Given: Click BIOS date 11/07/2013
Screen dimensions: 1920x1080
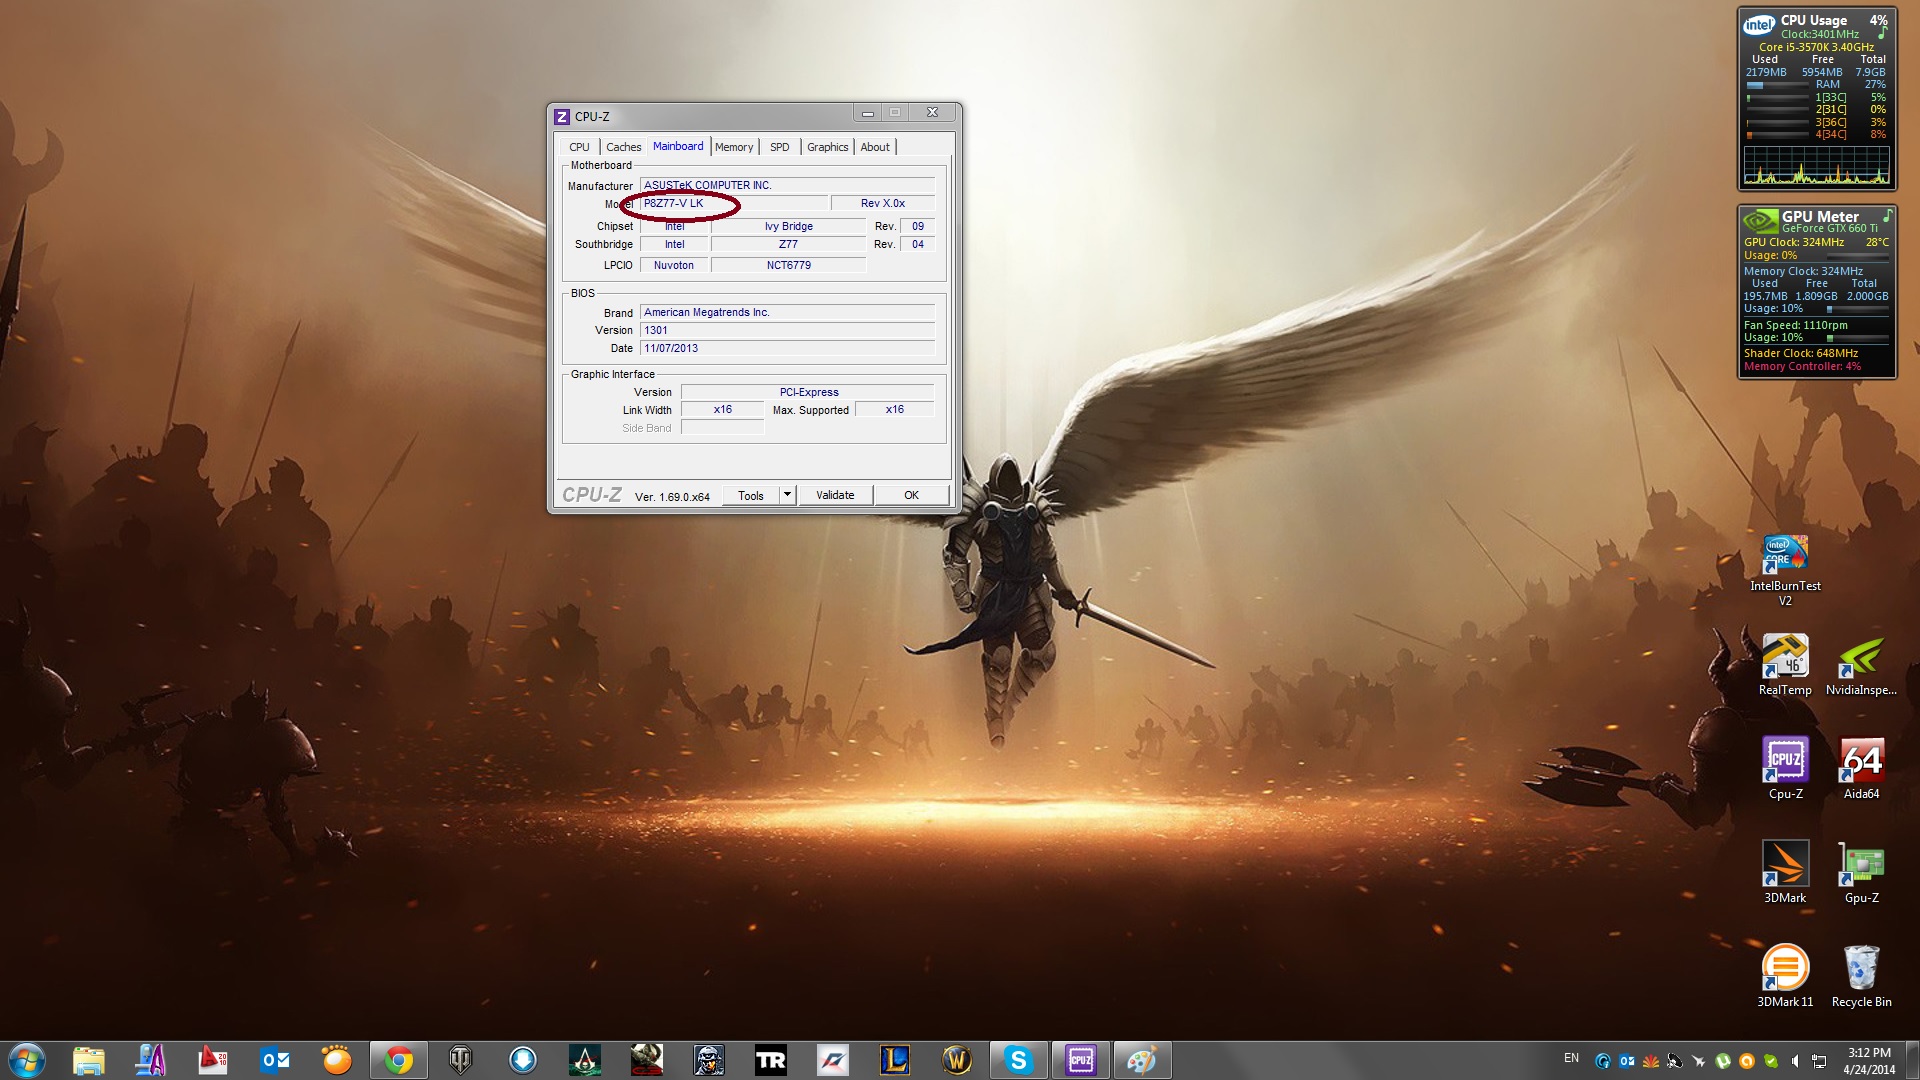Looking at the screenshot, I should click(787, 348).
